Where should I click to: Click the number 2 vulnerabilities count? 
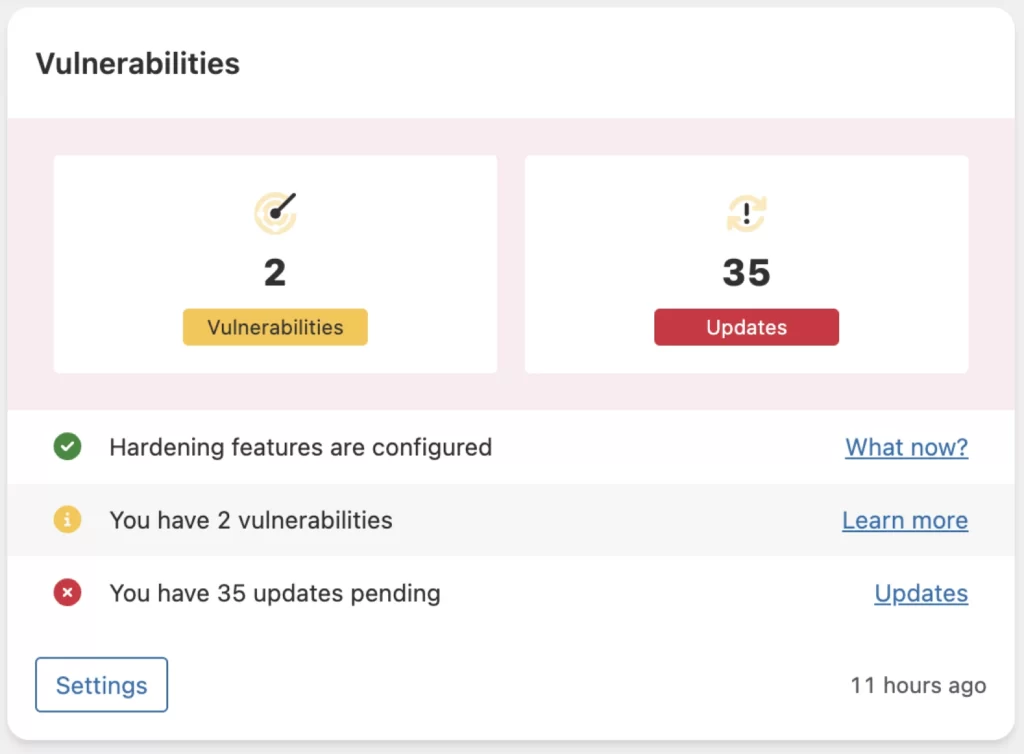click(275, 272)
